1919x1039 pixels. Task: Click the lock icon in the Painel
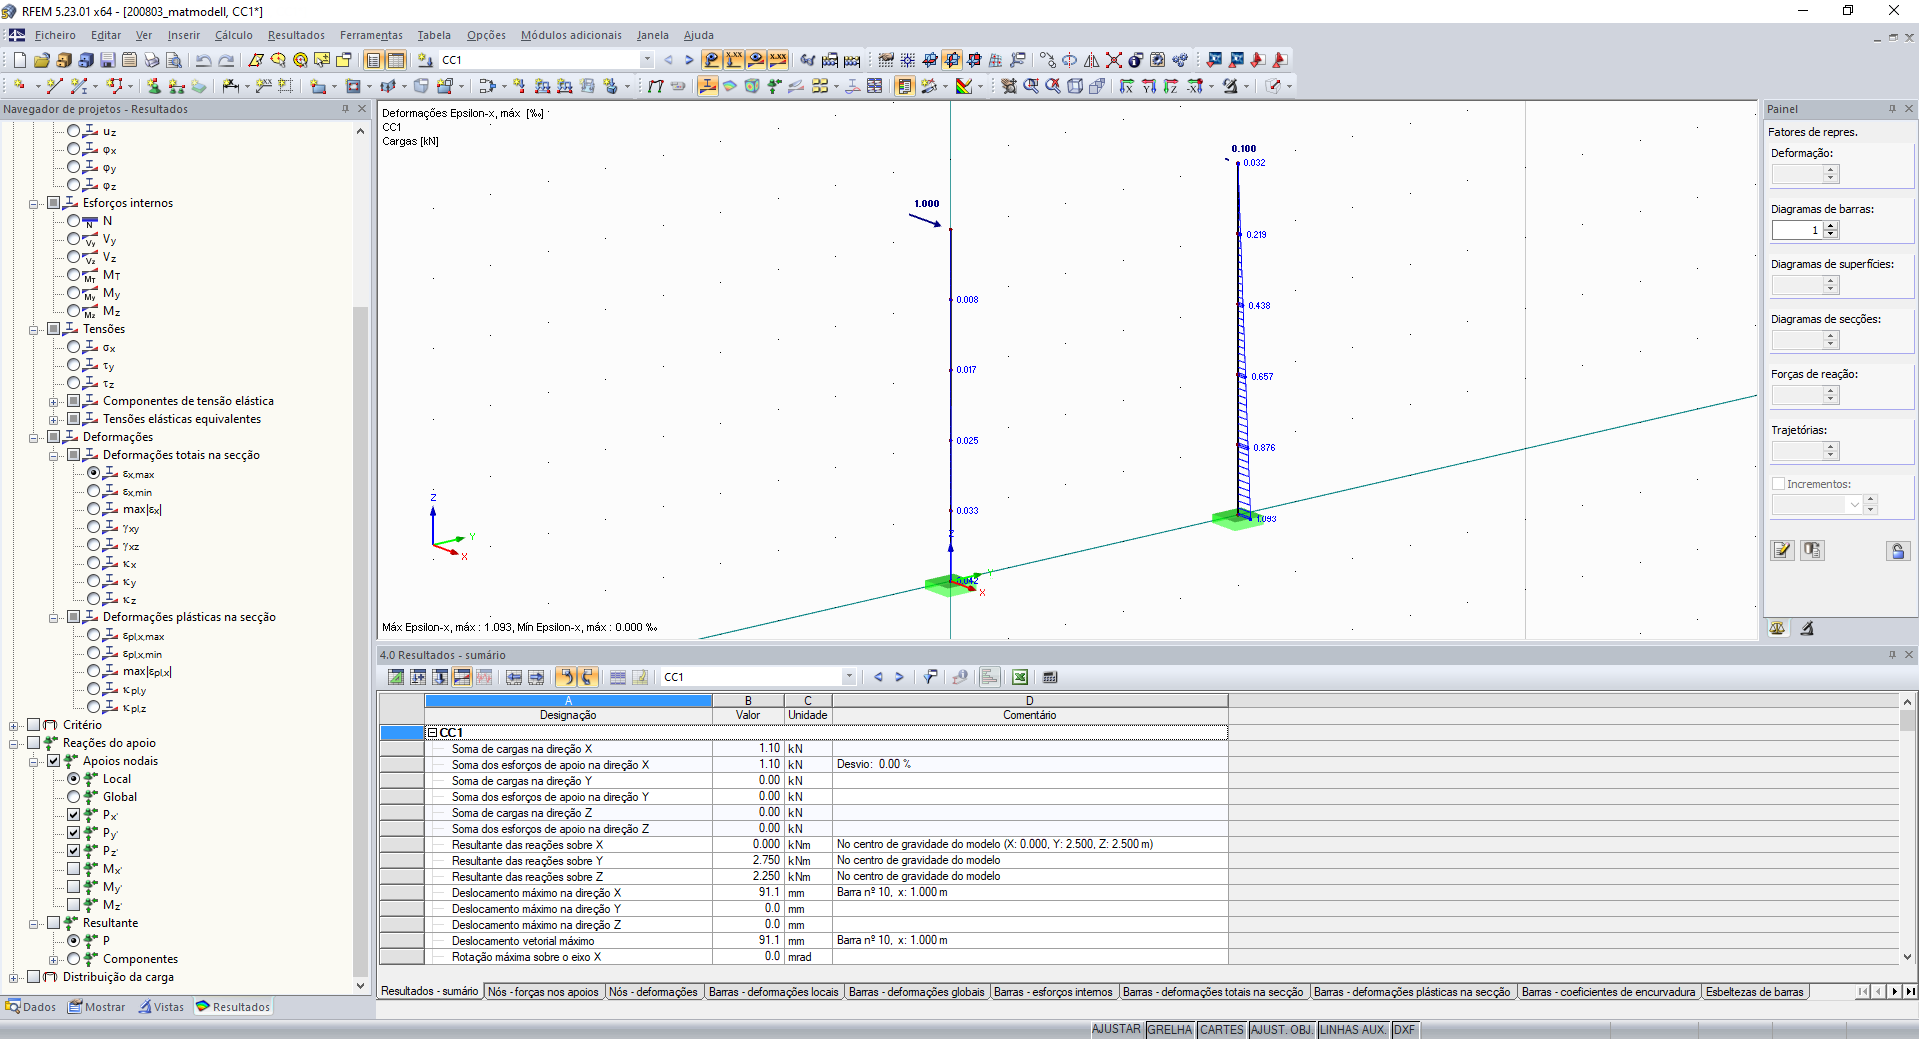point(1898,551)
